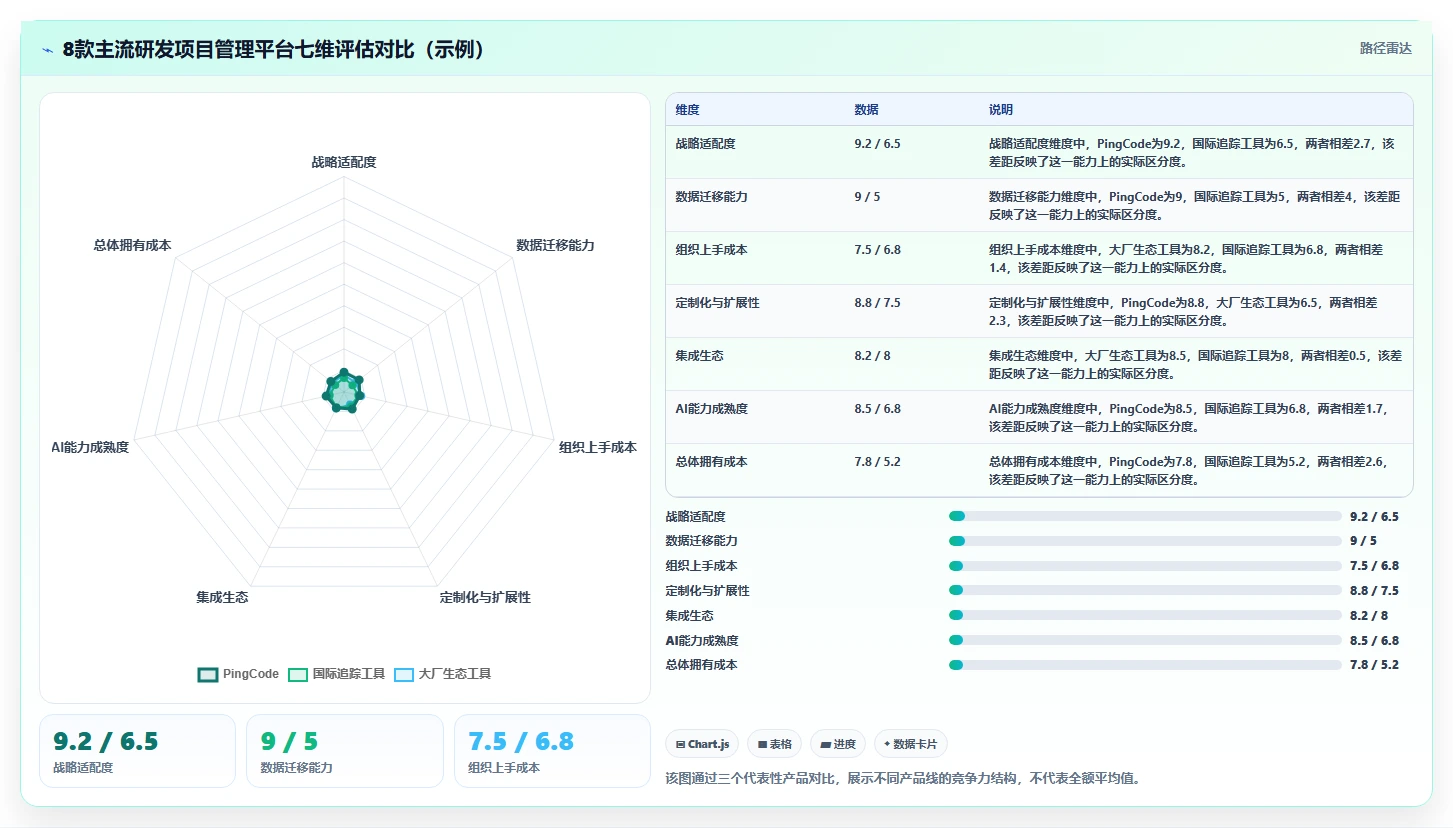Click the lightning icon beside the title
Image resolution: width=1453 pixels, height=828 pixels.
[47, 50]
